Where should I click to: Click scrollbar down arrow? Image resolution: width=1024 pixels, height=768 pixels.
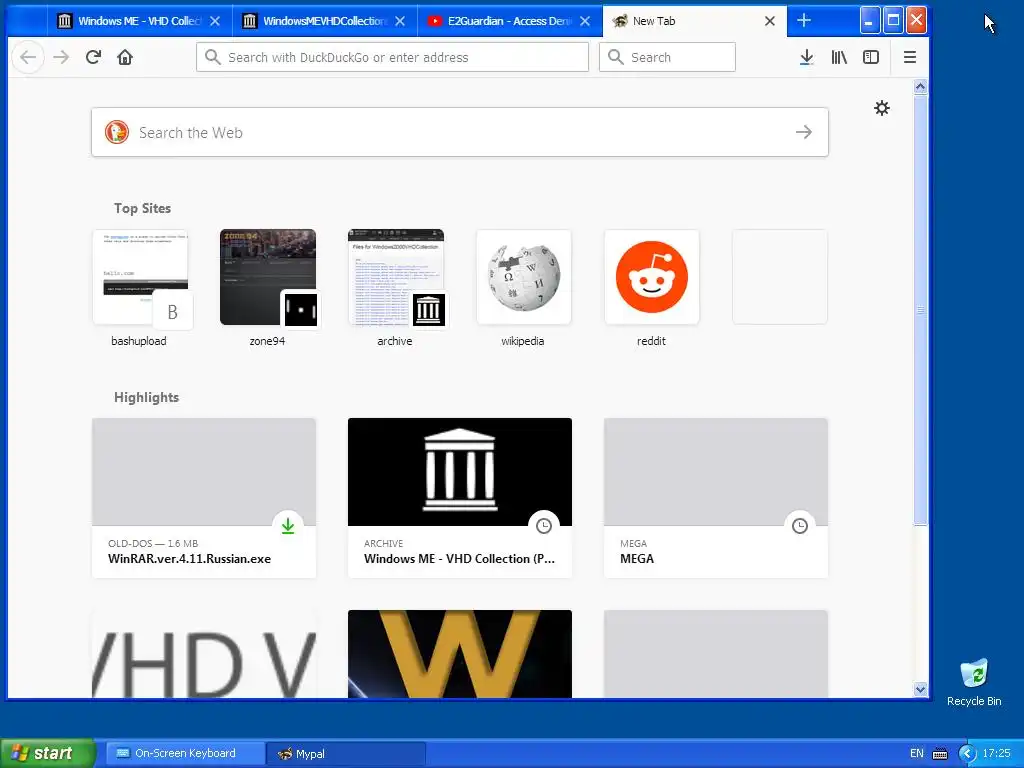point(920,689)
